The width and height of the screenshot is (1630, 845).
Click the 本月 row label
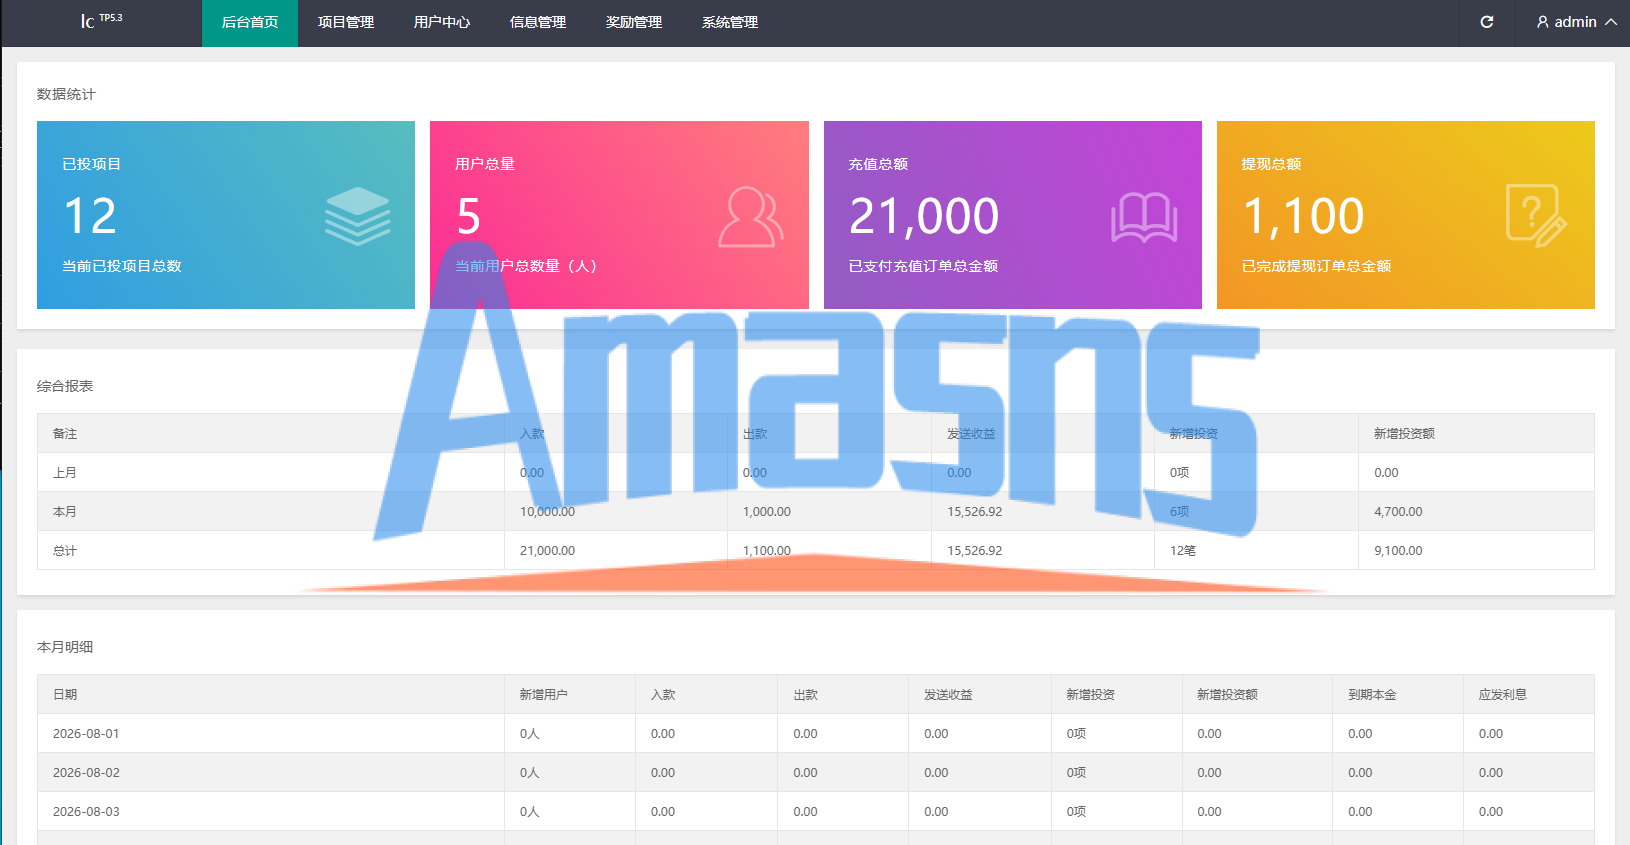(65, 512)
